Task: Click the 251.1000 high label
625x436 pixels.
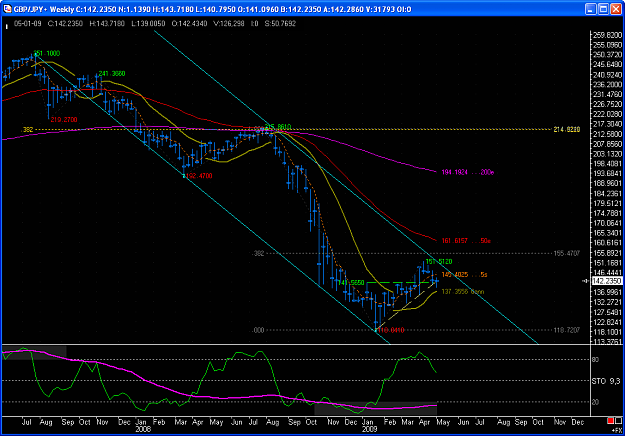Action: coord(47,53)
